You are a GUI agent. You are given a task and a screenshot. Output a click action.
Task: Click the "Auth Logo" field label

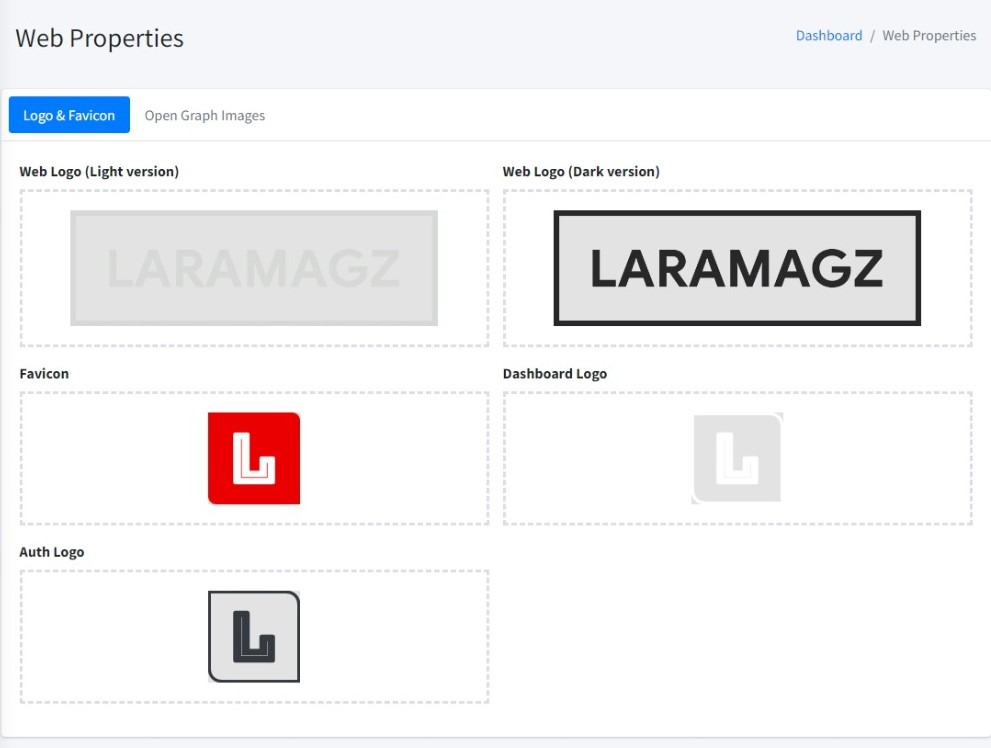pos(52,552)
